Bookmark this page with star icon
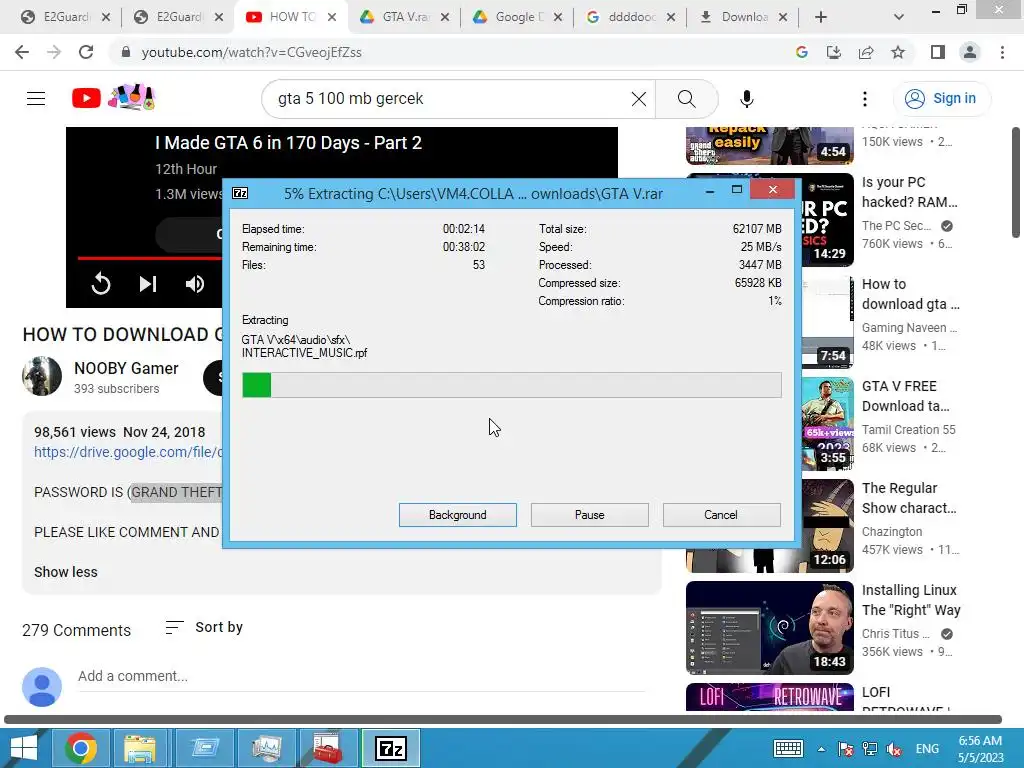 click(898, 52)
